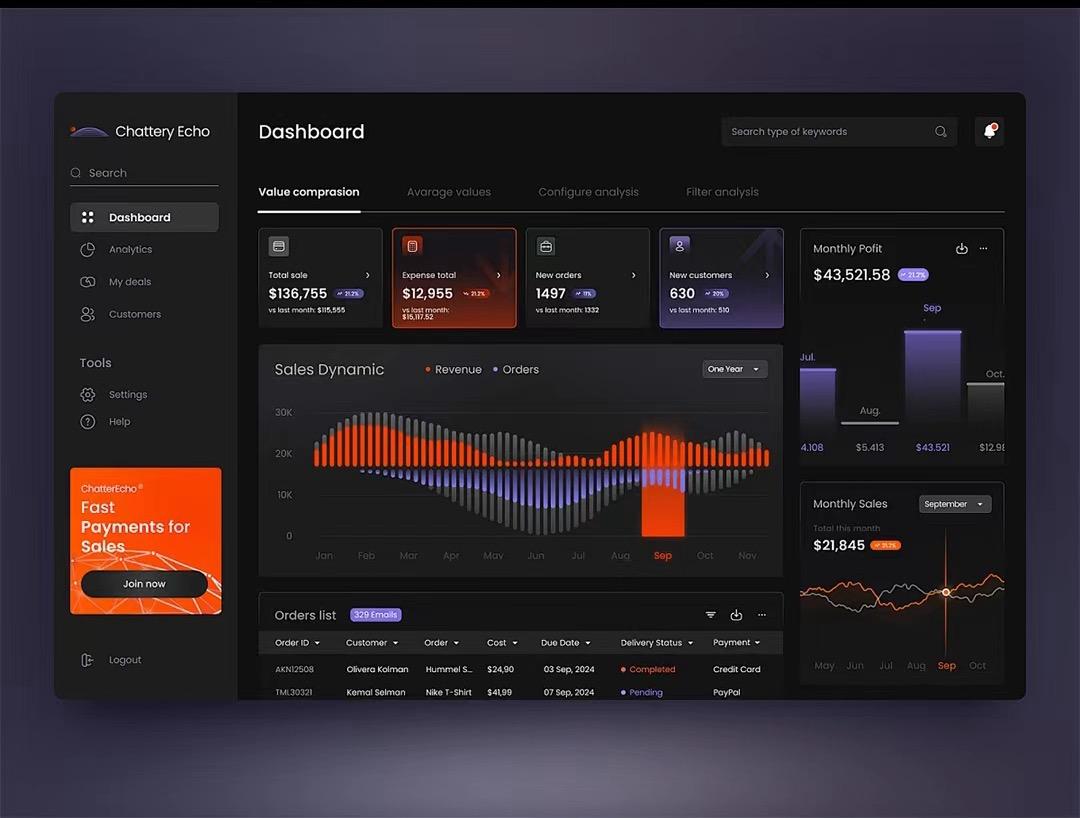Click the Total sale card icon
1080x818 pixels.
point(279,246)
